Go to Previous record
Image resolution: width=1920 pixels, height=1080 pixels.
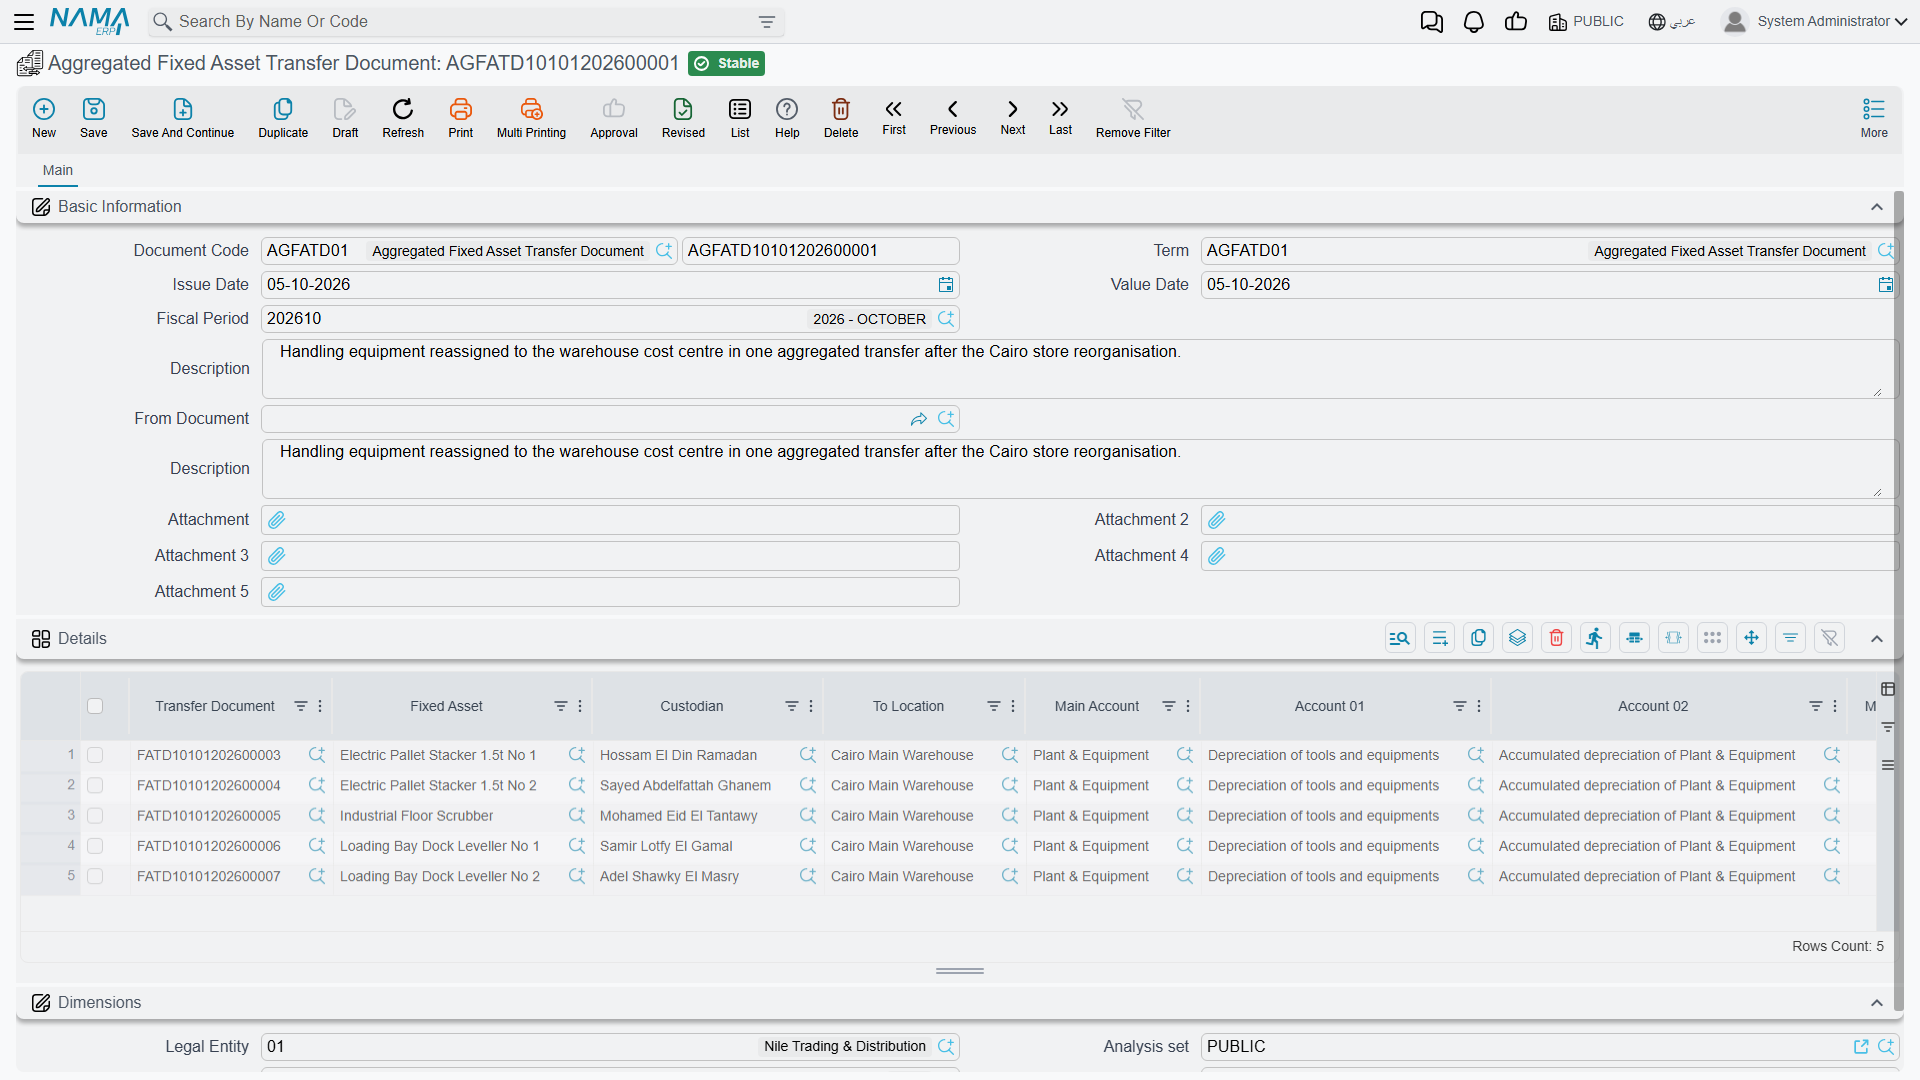pos(953,116)
